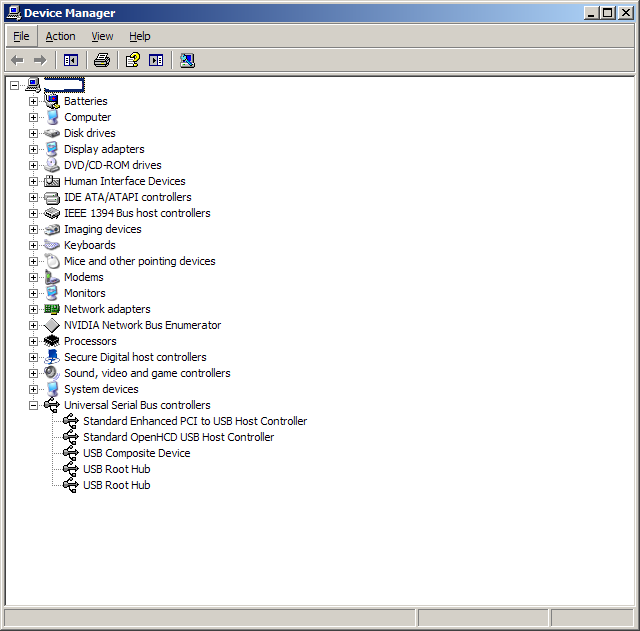640x631 pixels.
Task: Click the Universal Serial Bus controllers icon
Action: point(52,405)
